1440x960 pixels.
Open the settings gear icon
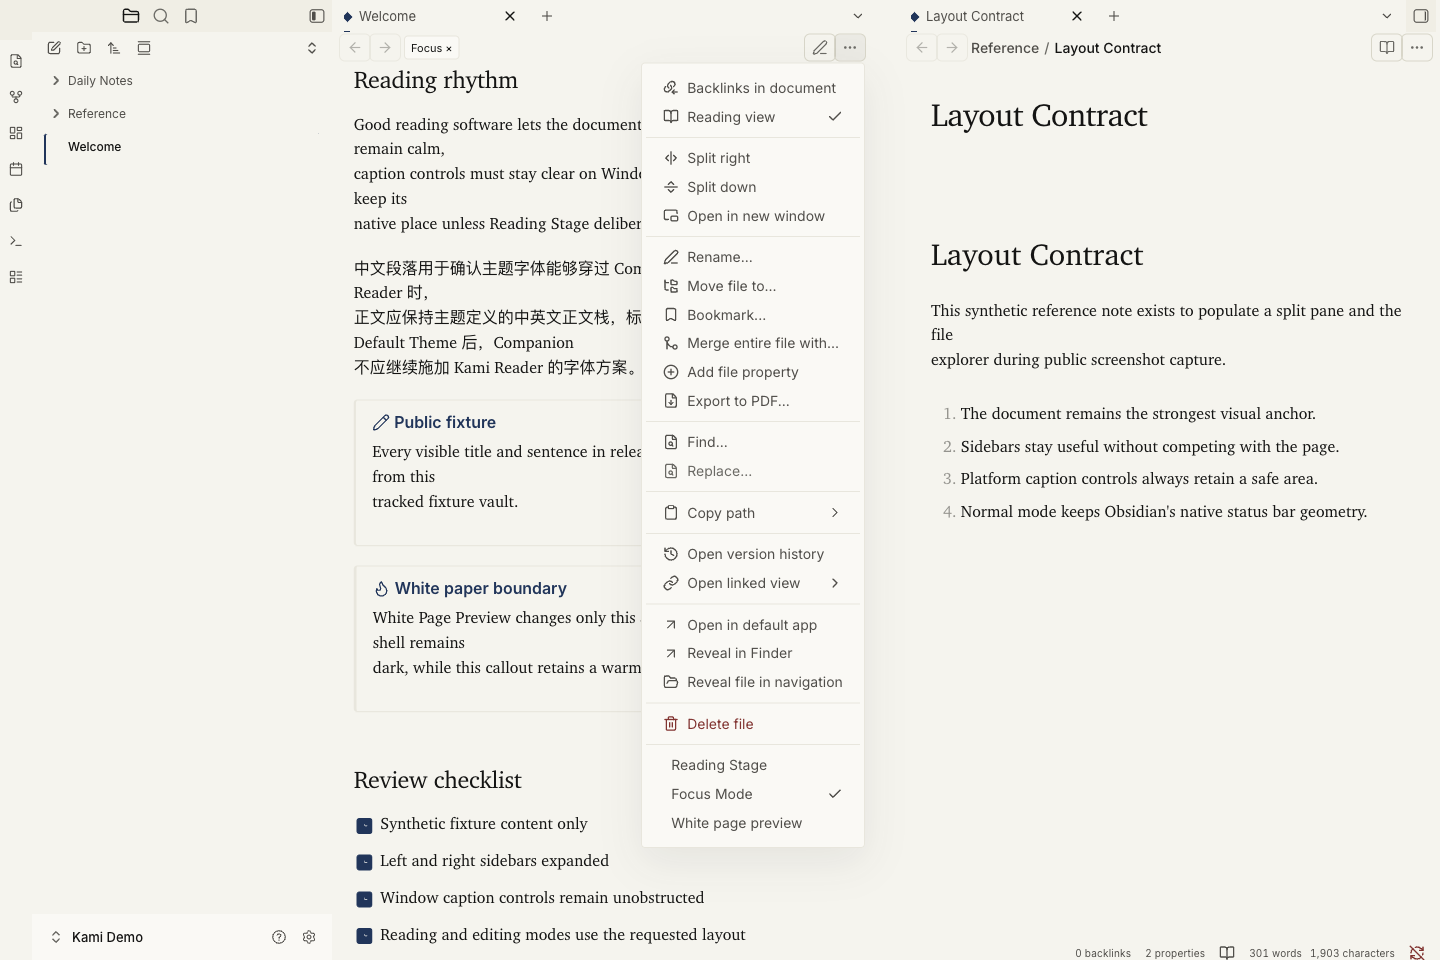click(x=309, y=937)
